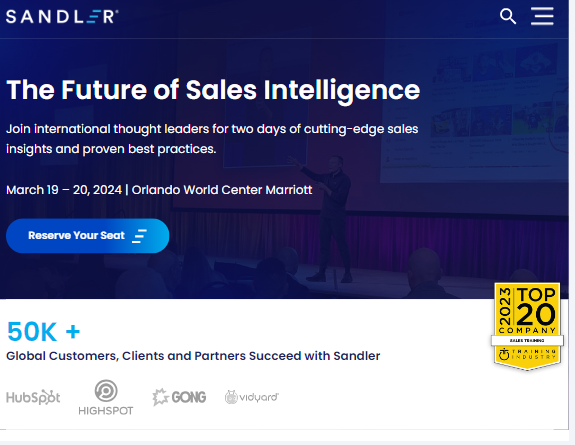
Task: Click the Vidyard logo
Action: [252, 397]
